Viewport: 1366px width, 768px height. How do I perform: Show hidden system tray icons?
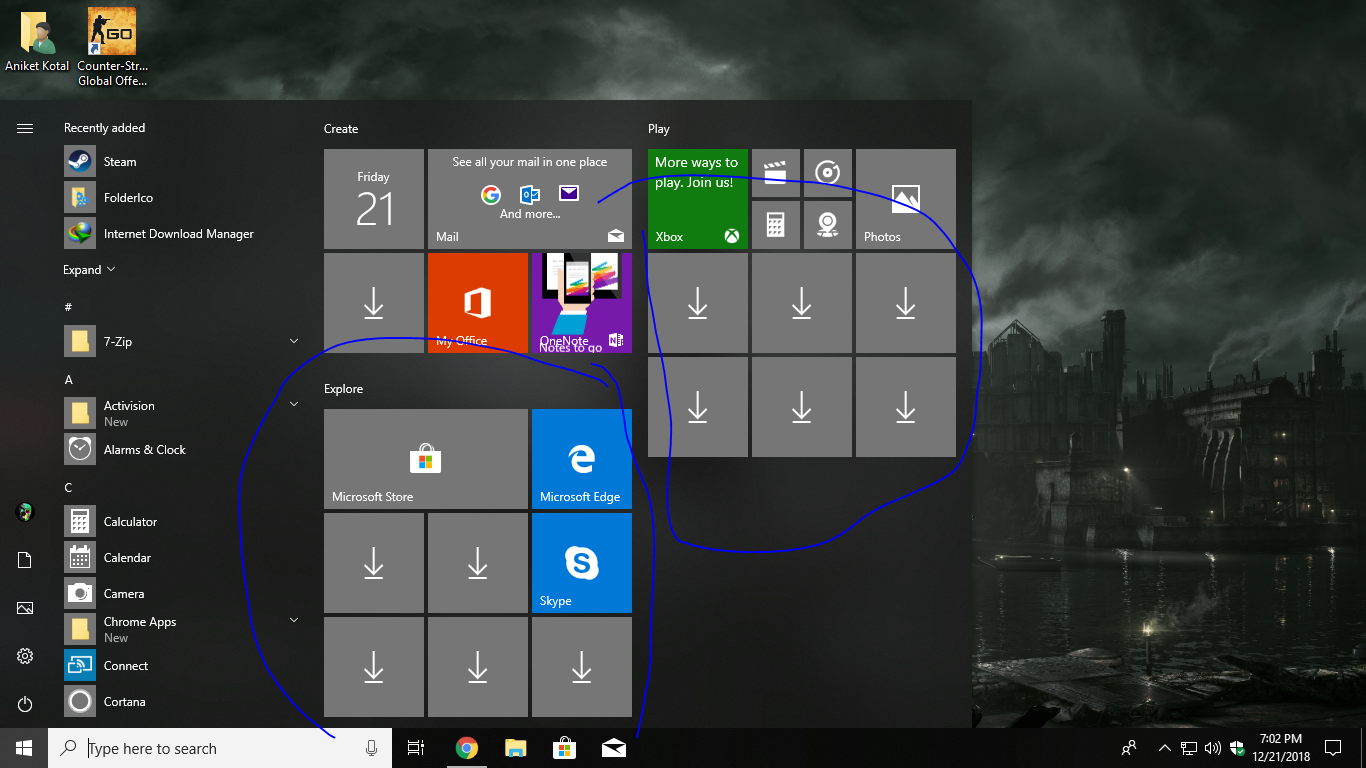click(x=1164, y=748)
